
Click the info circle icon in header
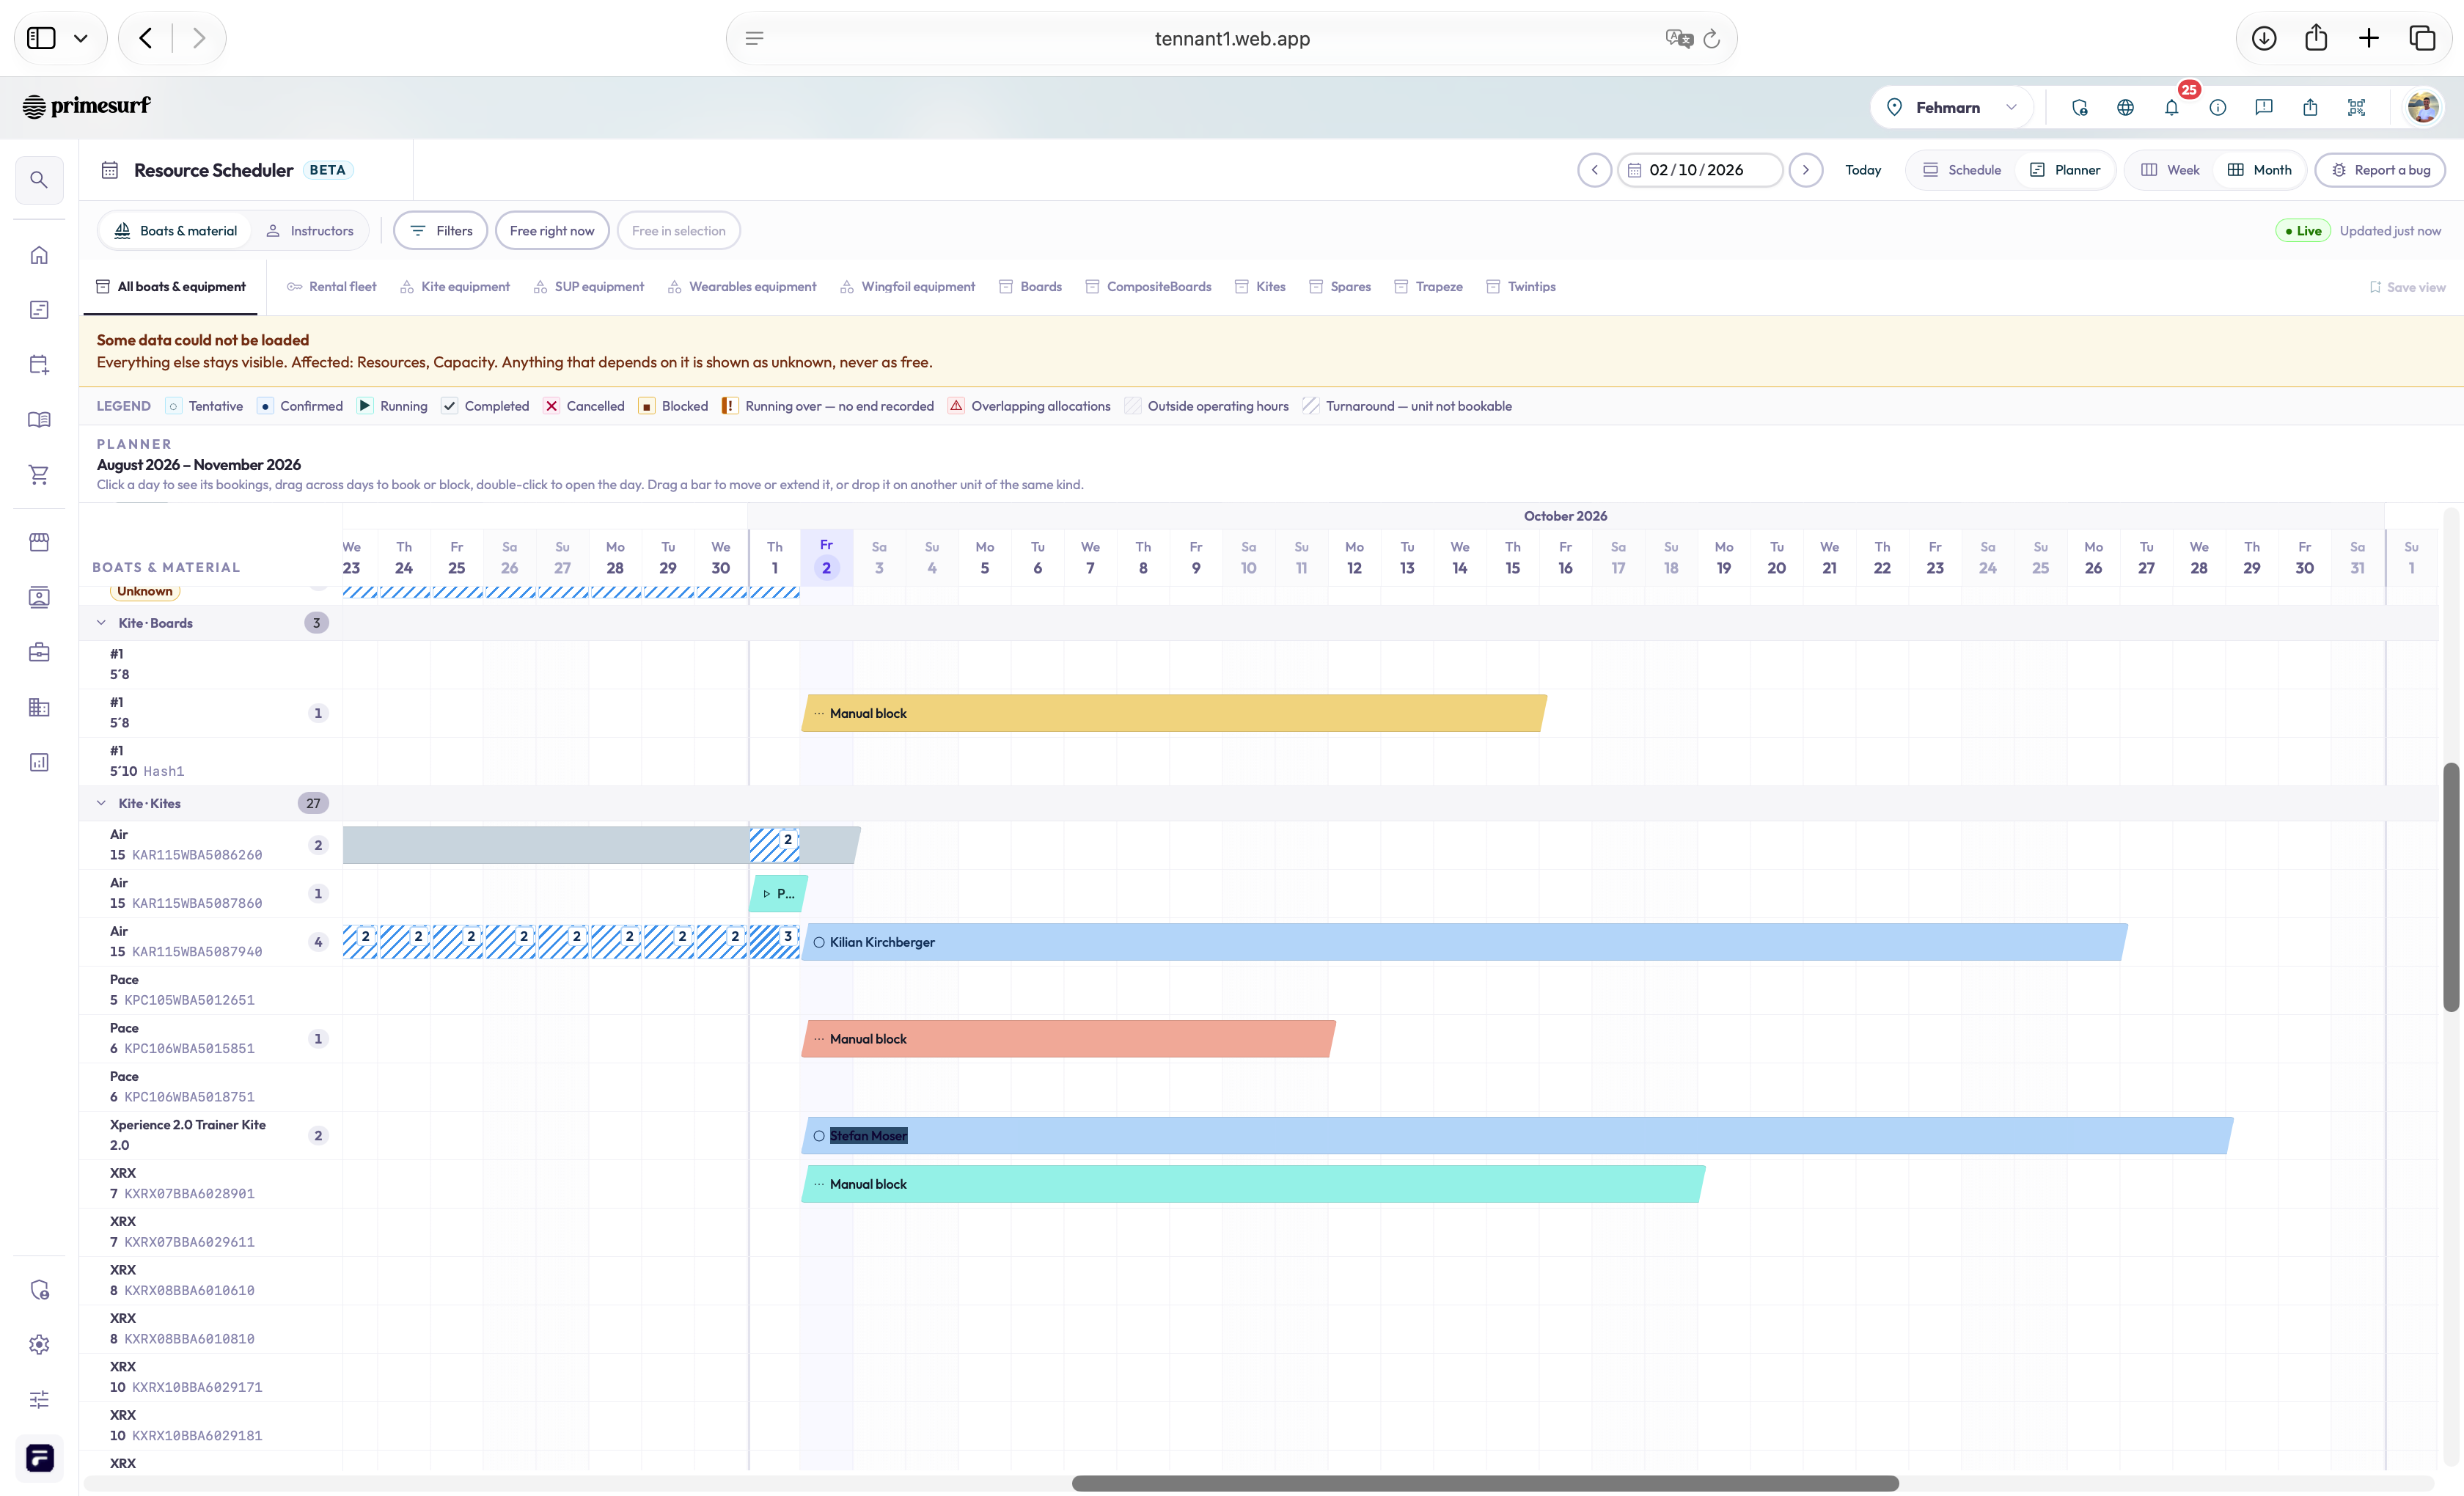pos(2217,107)
